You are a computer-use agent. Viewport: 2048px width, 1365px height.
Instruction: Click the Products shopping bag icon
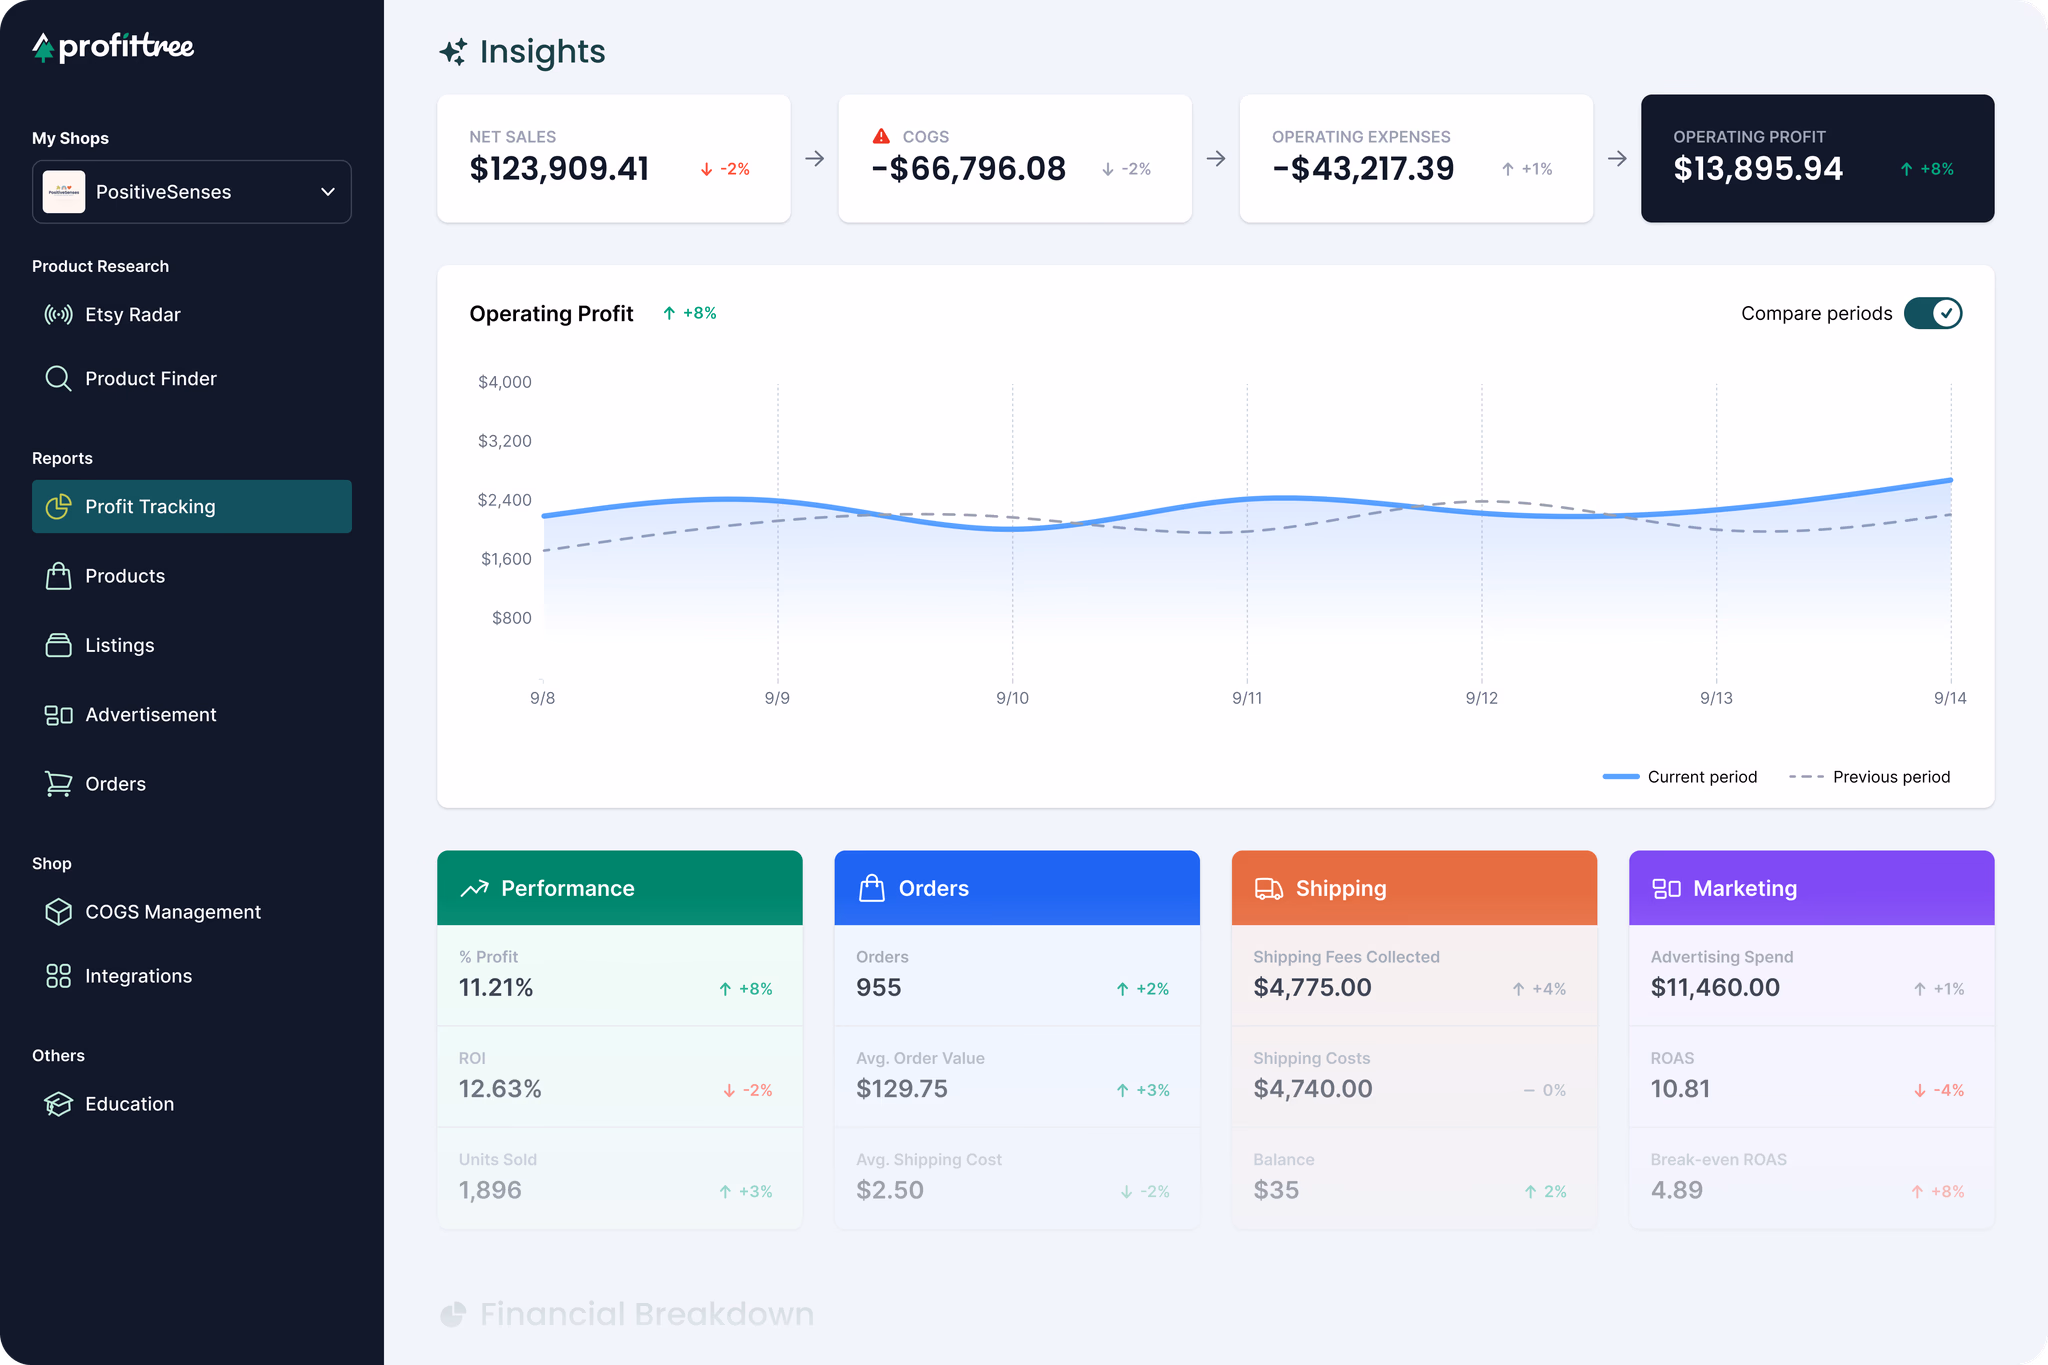coord(58,575)
